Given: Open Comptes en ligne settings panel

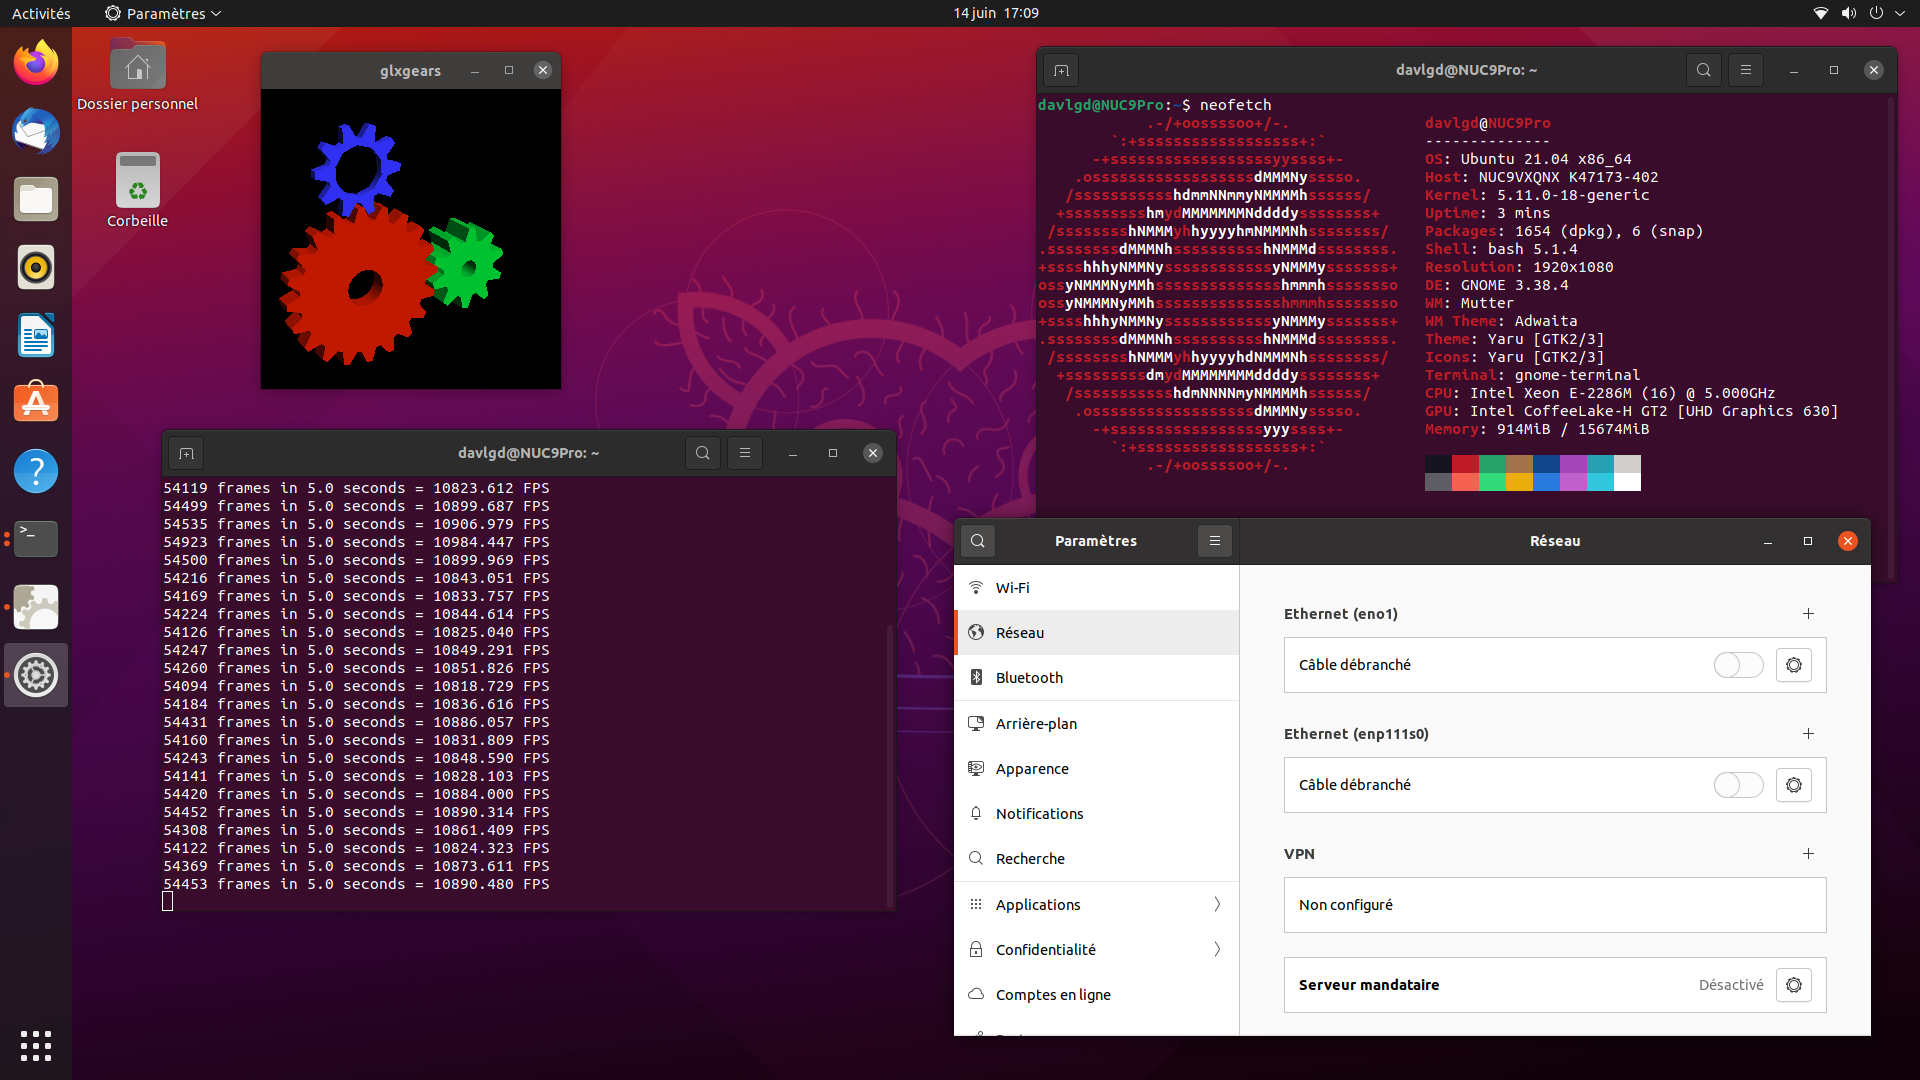Looking at the screenshot, I should coord(1097,994).
